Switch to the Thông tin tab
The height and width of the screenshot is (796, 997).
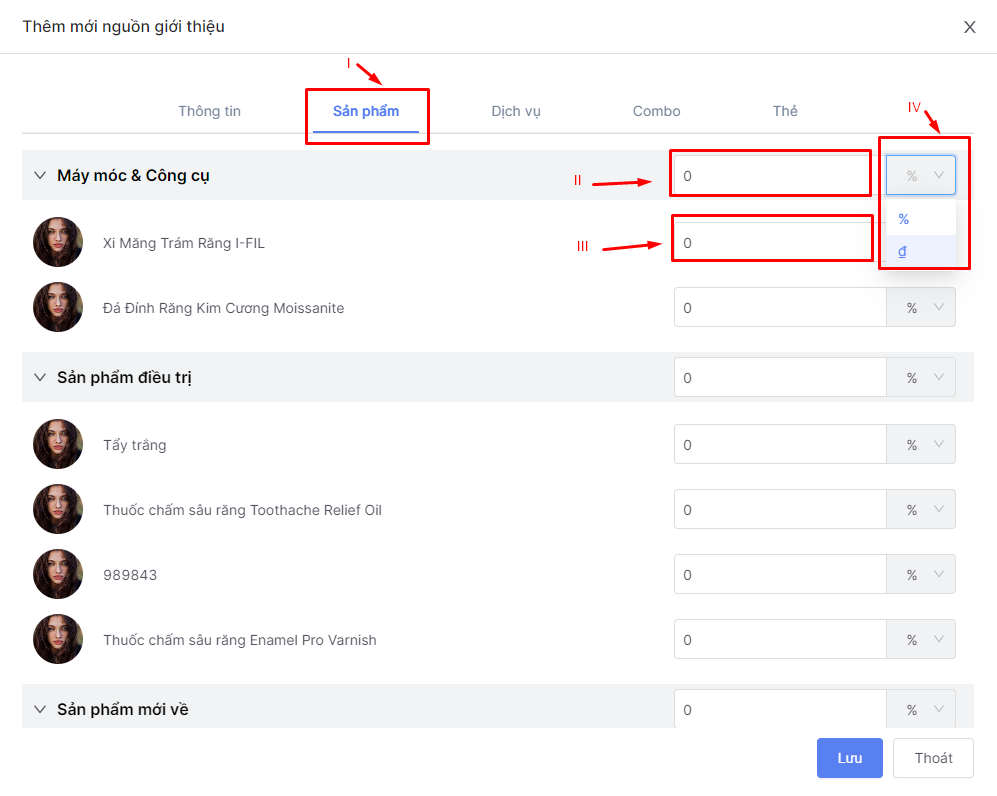[x=209, y=111]
